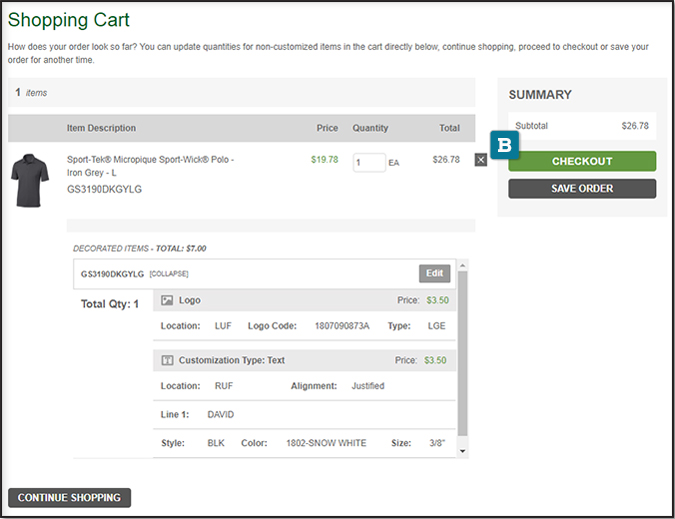Select the Logo section header row
The height and width of the screenshot is (519, 675).
coord(305,300)
